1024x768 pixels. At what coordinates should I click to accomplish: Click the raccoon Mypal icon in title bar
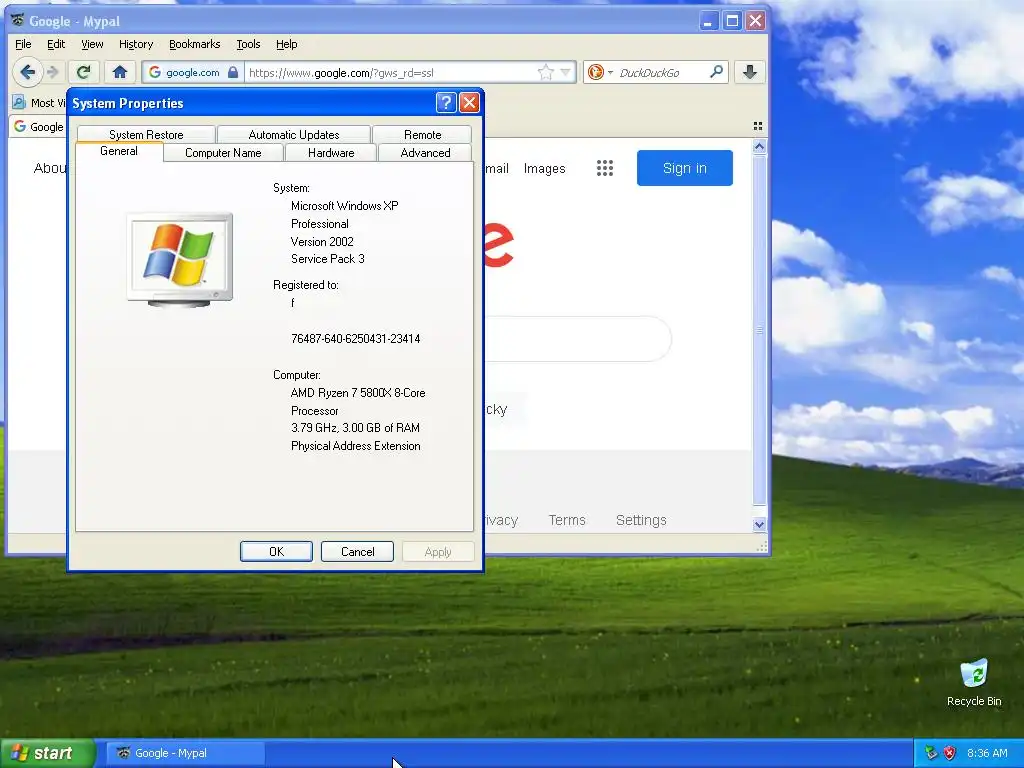pyautogui.click(x=18, y=21)
